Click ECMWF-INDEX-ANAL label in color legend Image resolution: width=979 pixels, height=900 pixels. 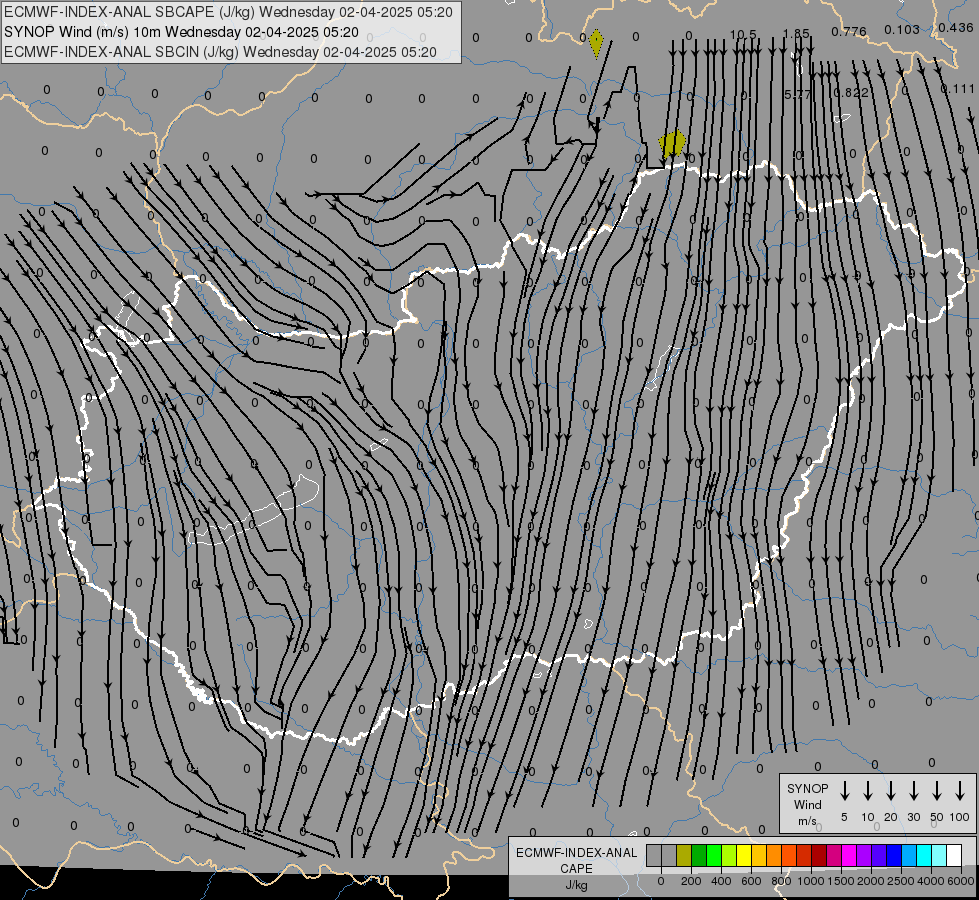[x=576, y=853]
